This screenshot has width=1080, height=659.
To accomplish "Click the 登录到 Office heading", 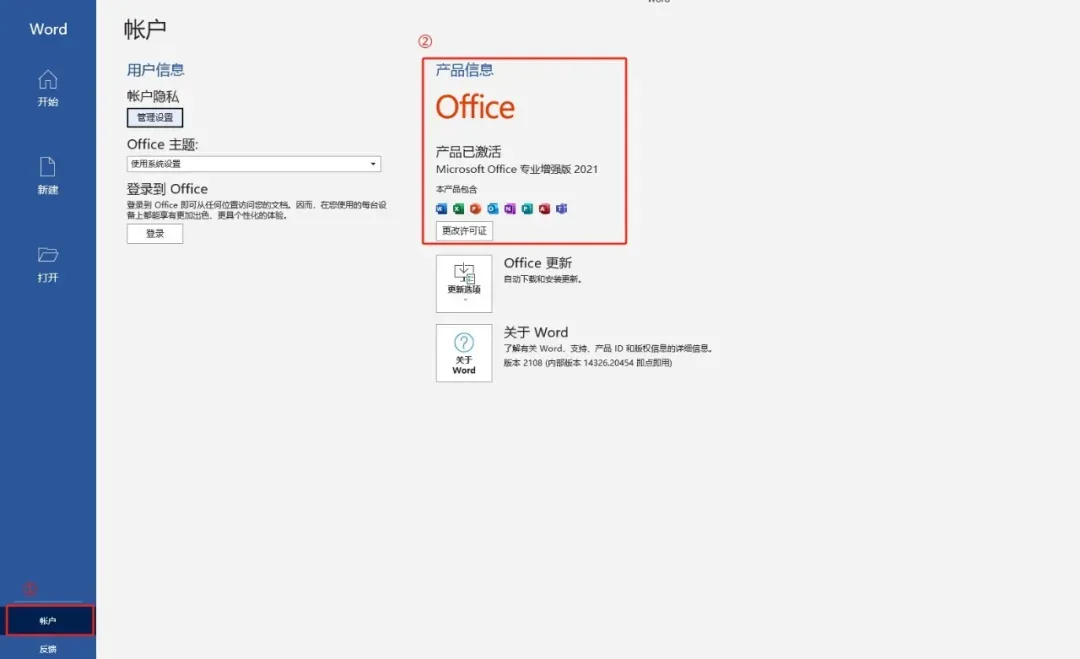I will tap(167, 189).
